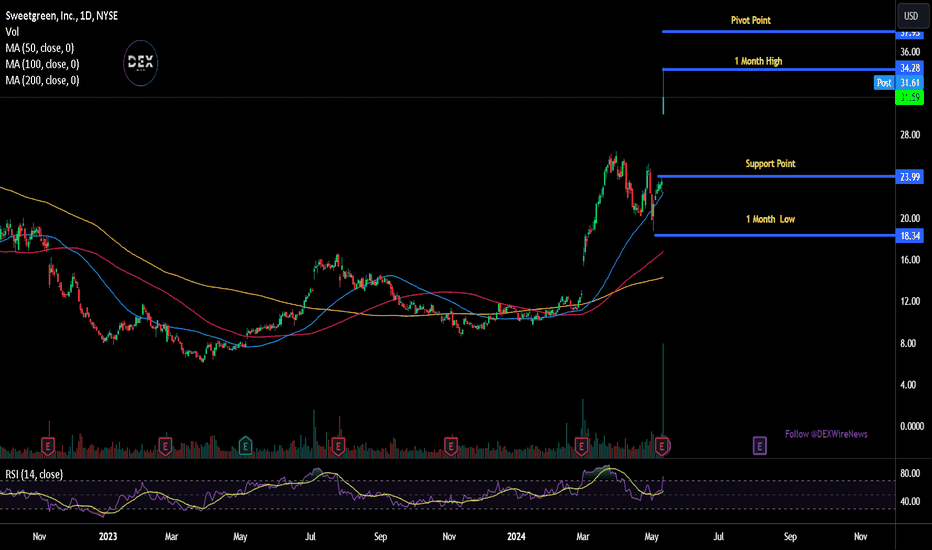Click the 31.61 post-market price tag
Viewport: 932px width, 550px height.
click(909, 83)
